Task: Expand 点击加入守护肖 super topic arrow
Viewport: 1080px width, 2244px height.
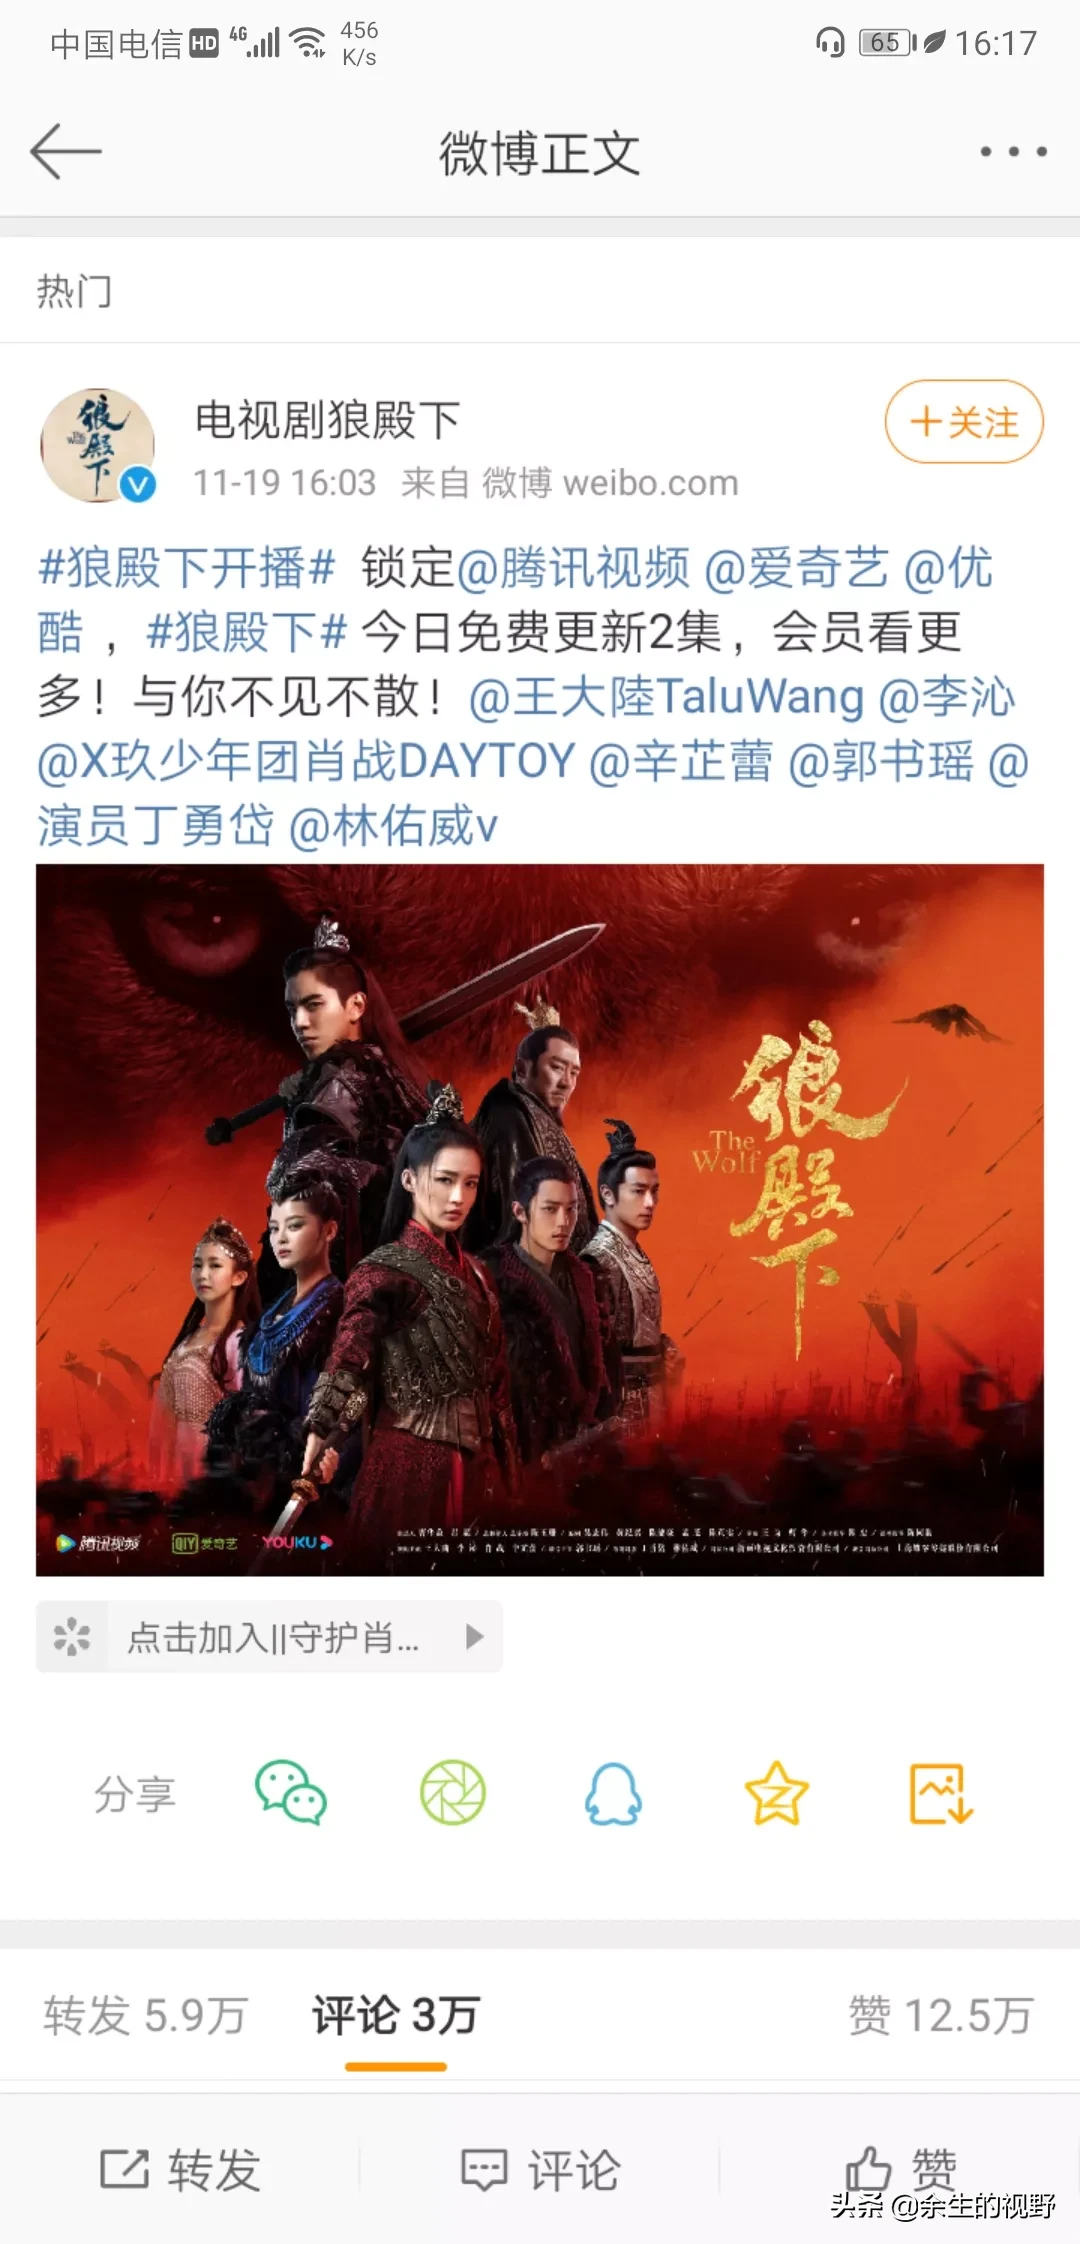Action: [475, 1637]
